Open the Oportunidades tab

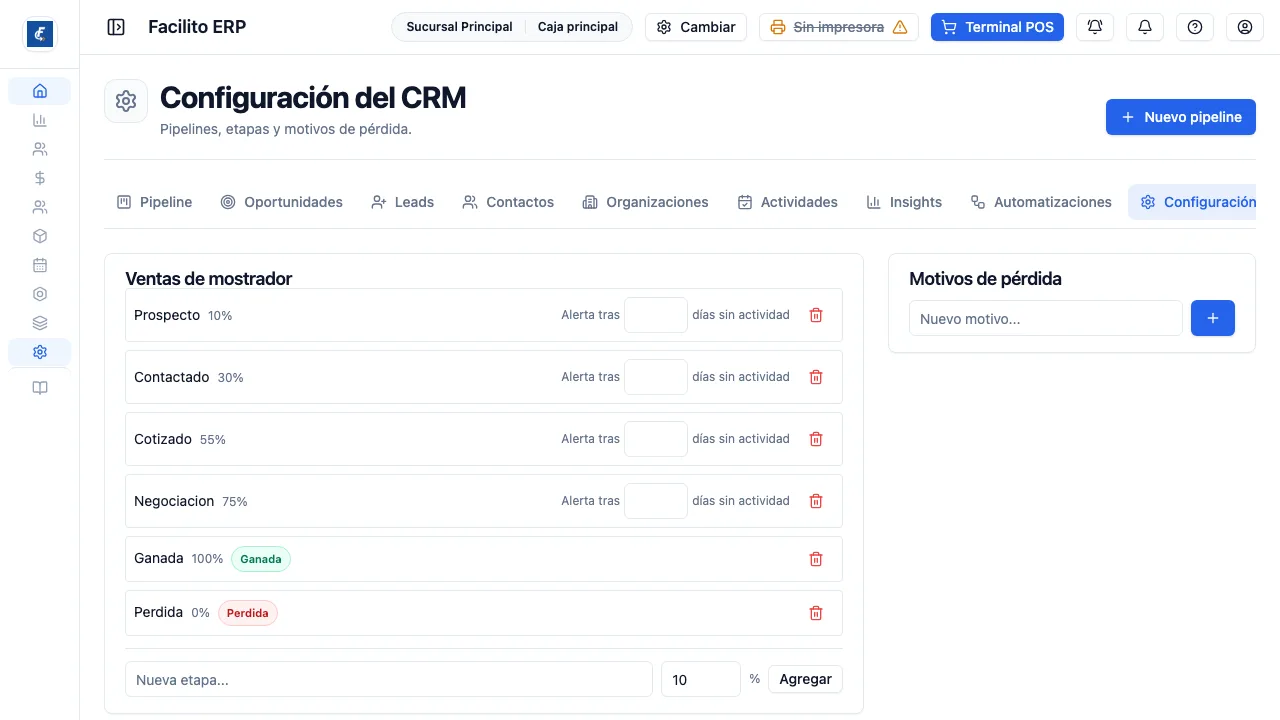coord(282,202)
